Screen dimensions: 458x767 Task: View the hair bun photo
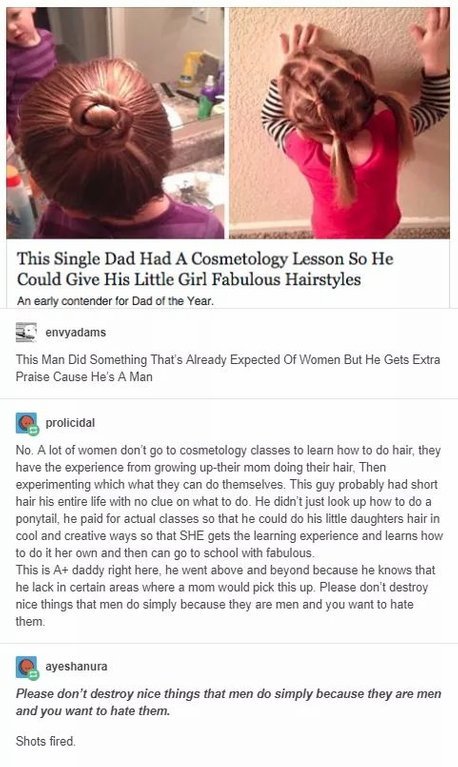tap(115, 122)
